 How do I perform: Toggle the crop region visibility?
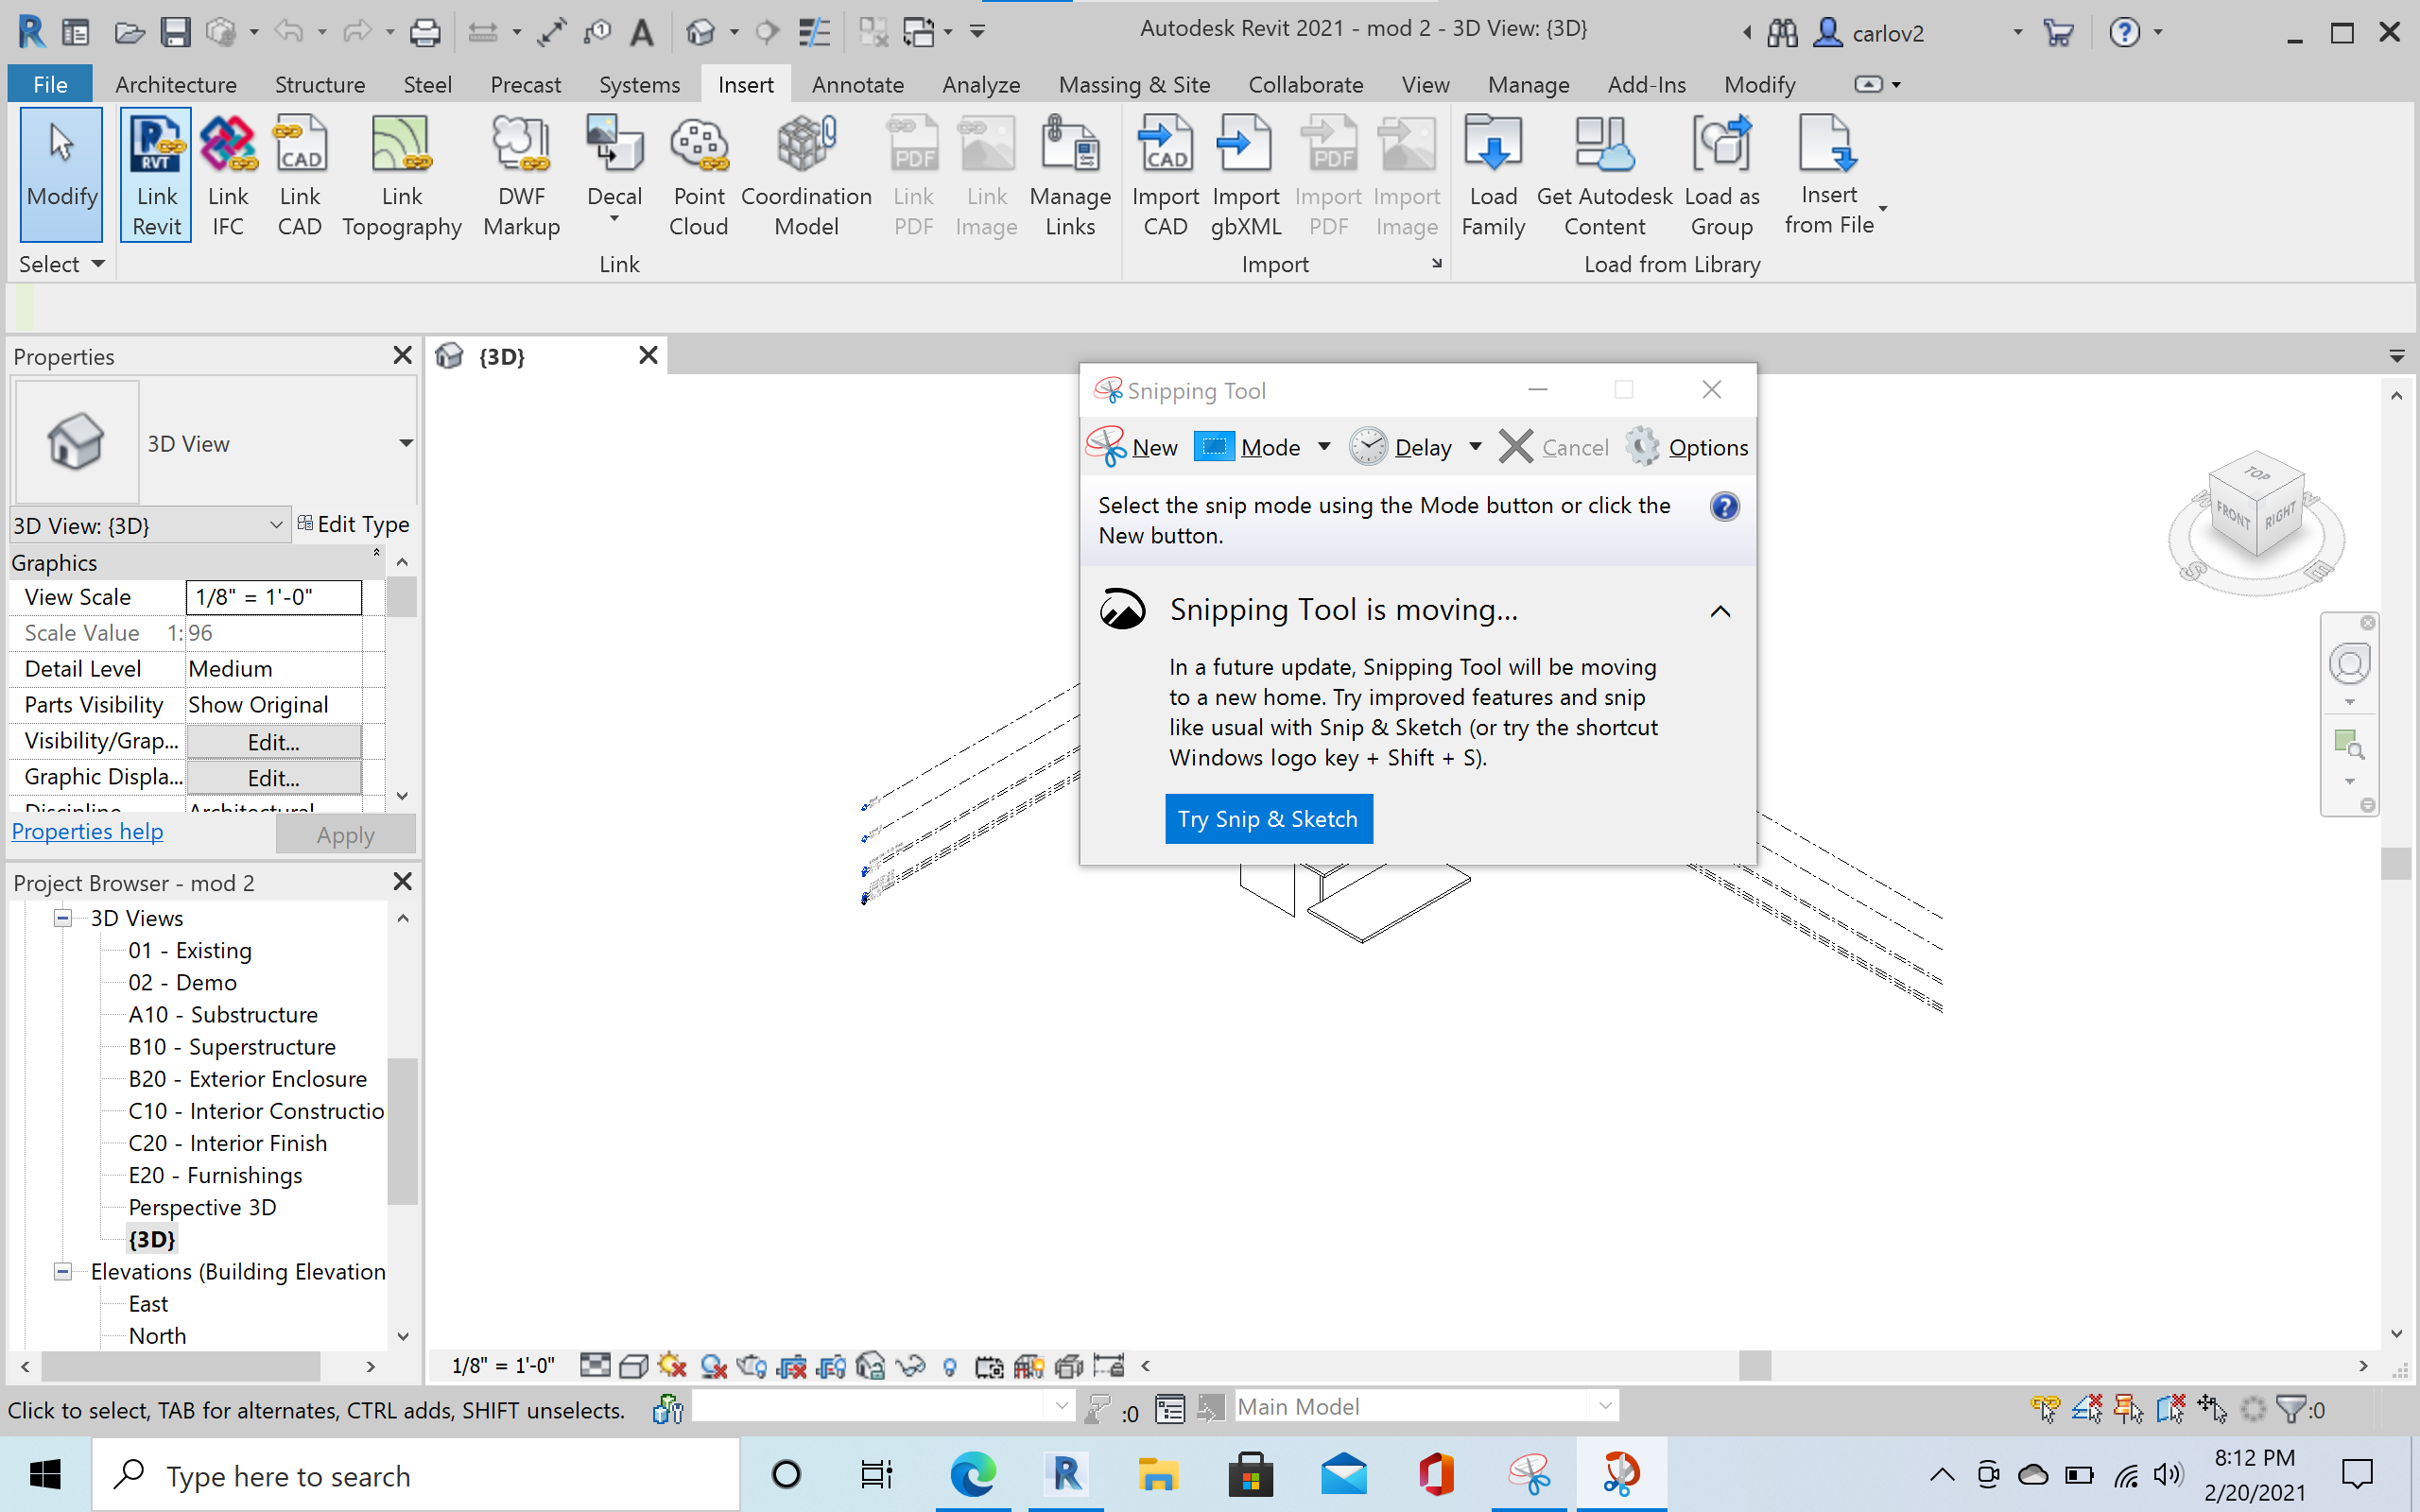833,1365
